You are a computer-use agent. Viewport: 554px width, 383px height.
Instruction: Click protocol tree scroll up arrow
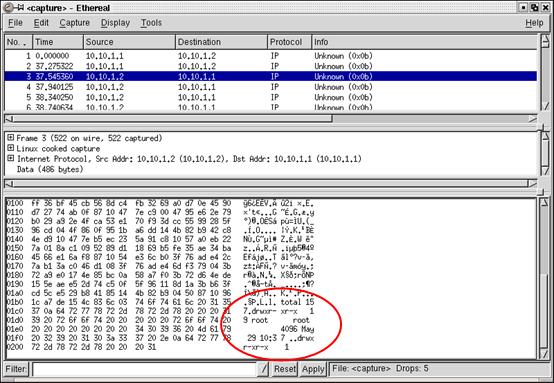[544, 136]
